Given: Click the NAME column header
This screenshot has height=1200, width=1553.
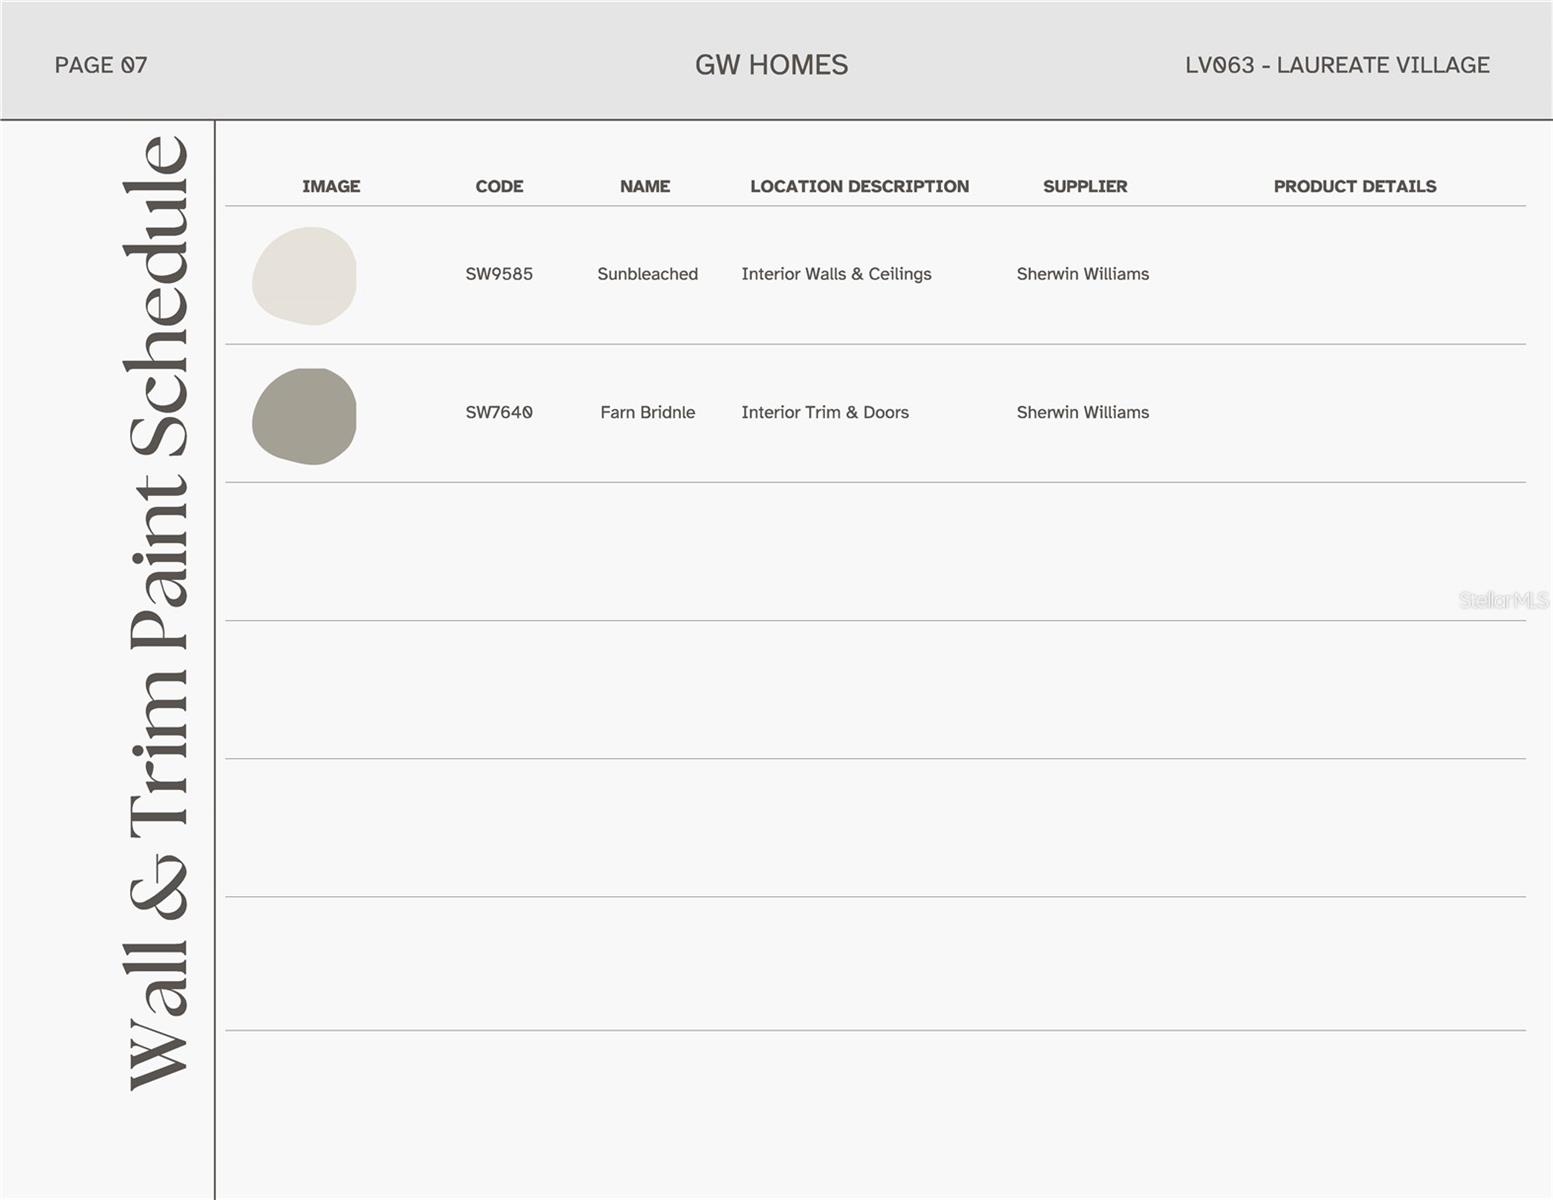Looking at the screenshot, I should 645,186.
